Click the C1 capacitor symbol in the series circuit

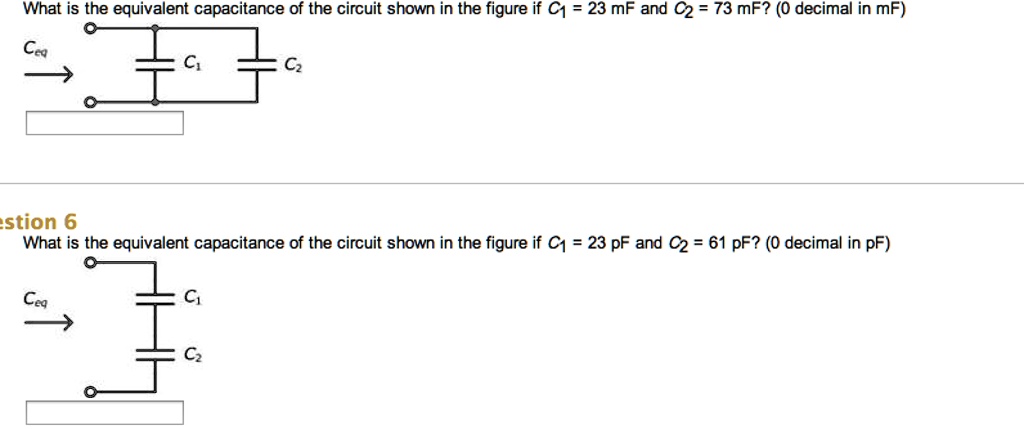coord(155,296)
